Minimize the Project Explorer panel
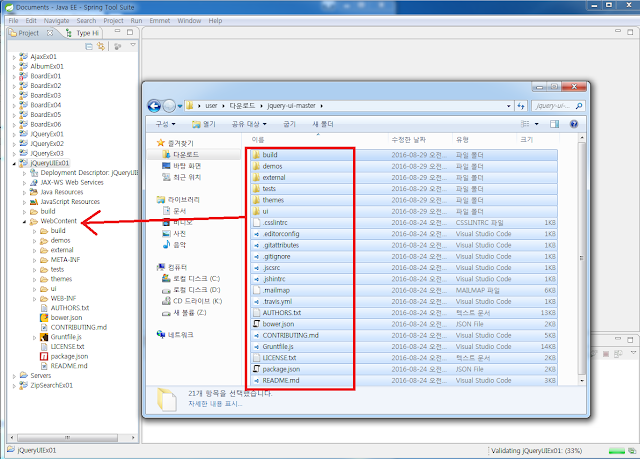 pyautogui.click(x=118, y=31)
